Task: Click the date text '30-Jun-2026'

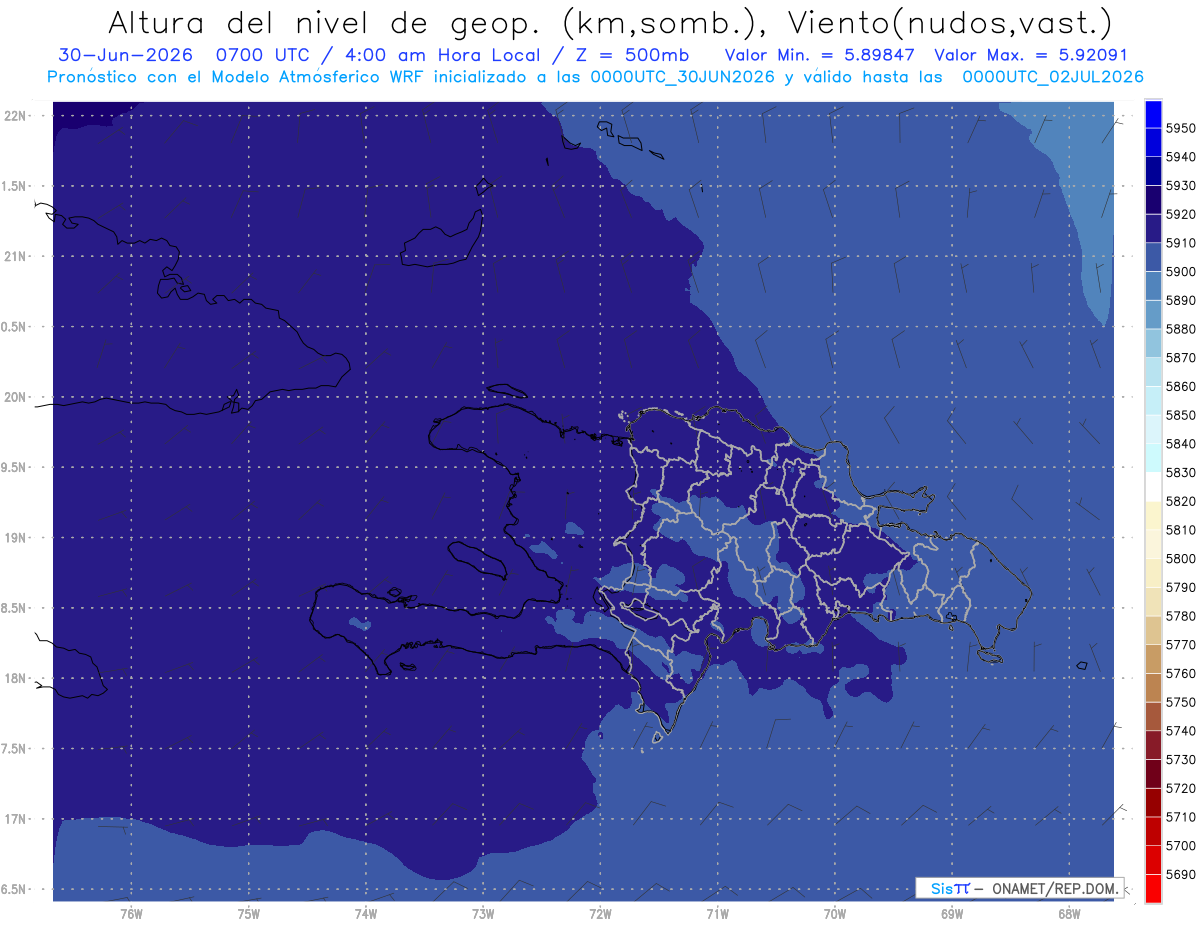Action: [x=126, y=55]
